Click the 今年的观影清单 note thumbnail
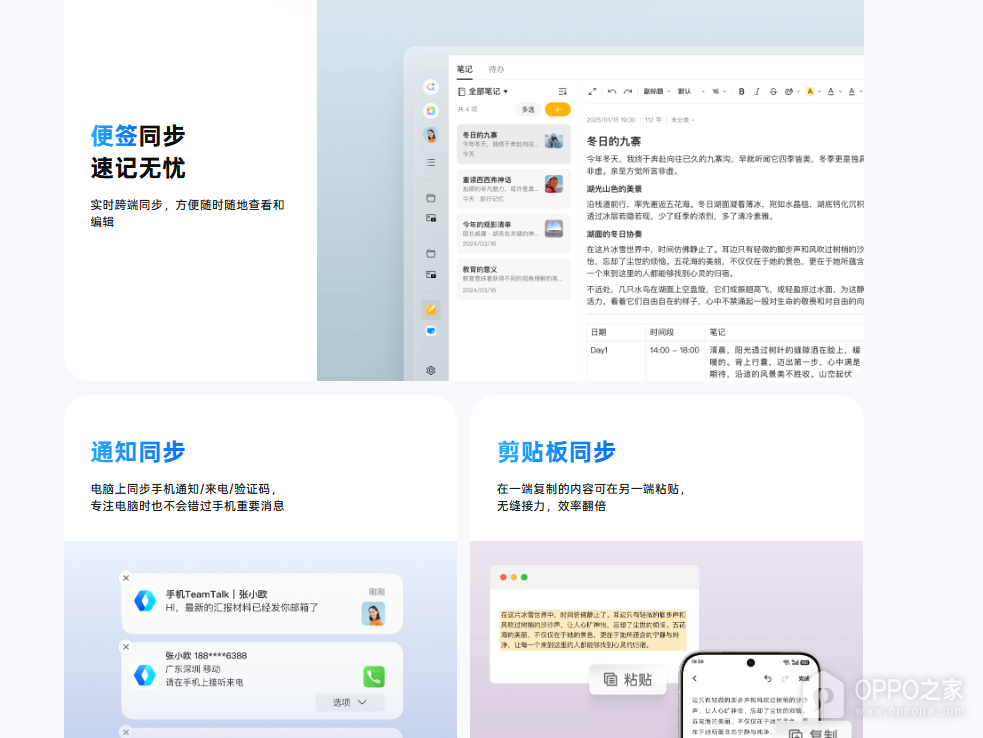Image resolution: width=983 pixels, height=738 pixels. click(554, 228)
